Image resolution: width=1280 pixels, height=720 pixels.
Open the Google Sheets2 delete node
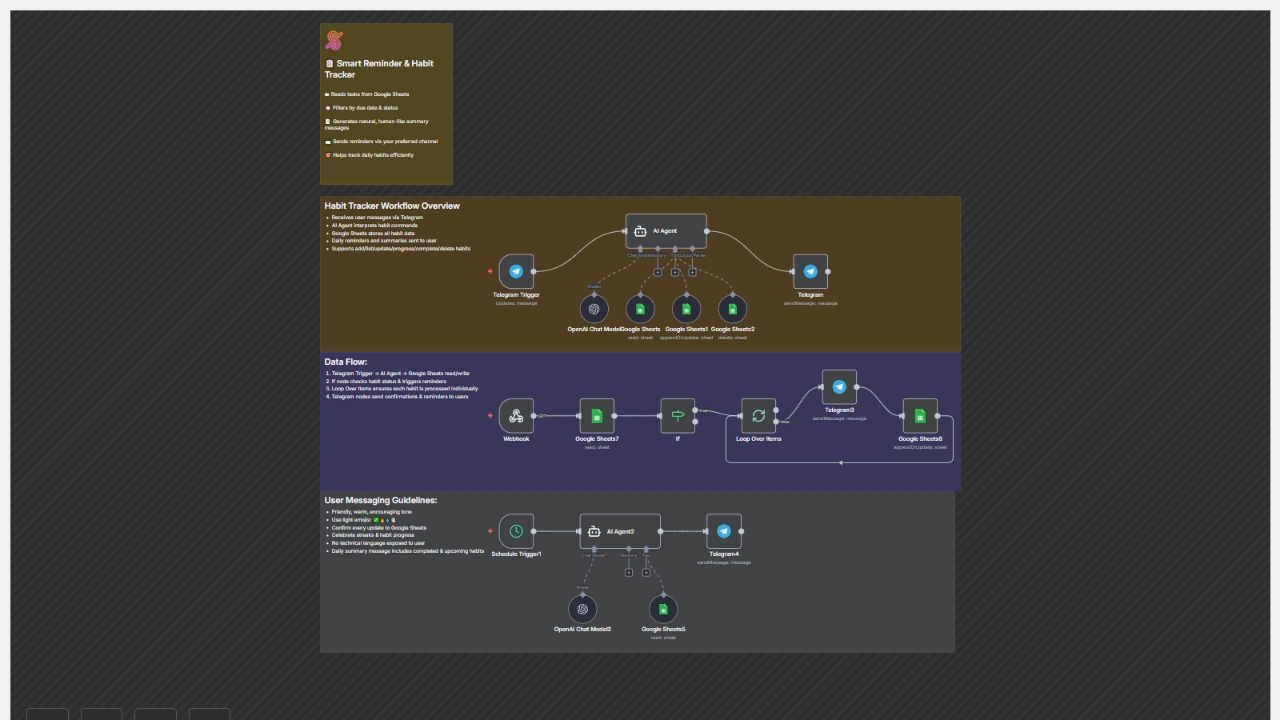coord(732,309)
